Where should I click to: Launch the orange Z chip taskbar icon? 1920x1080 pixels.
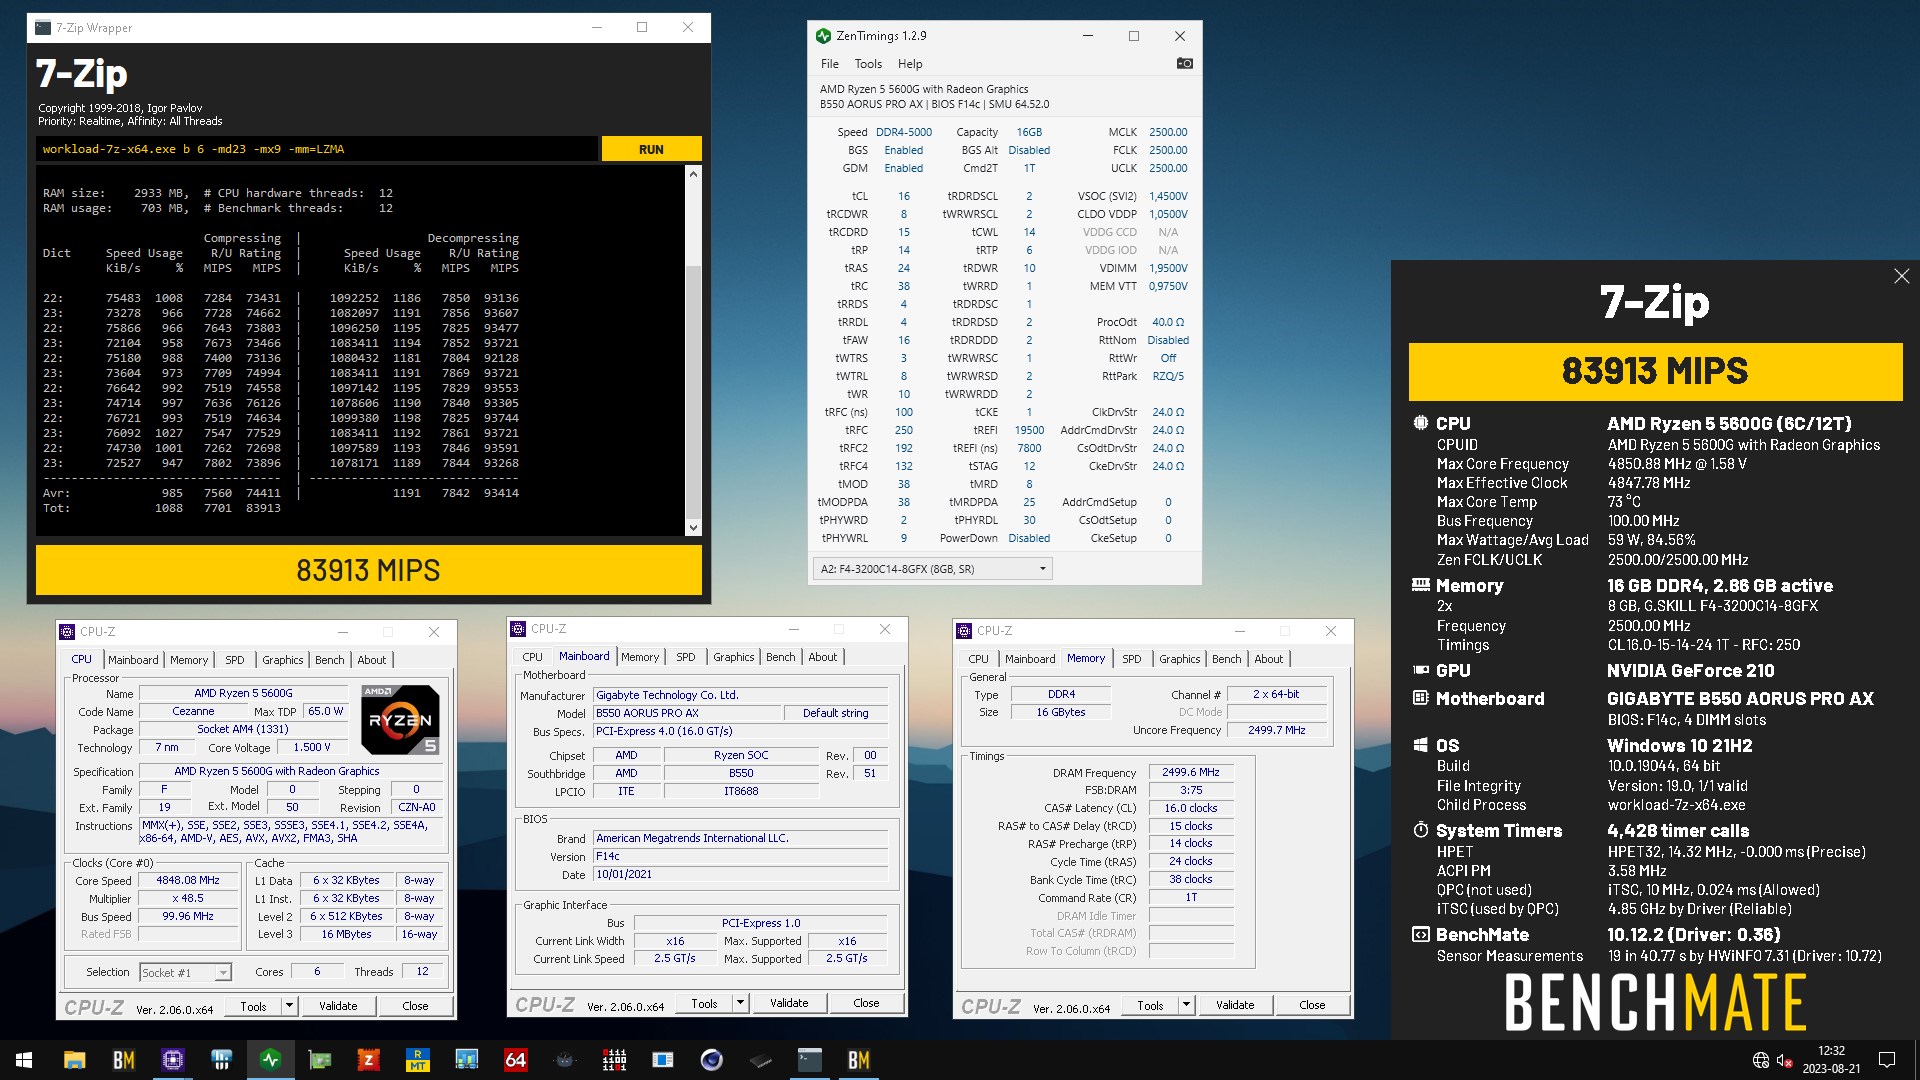(368, 1060)
